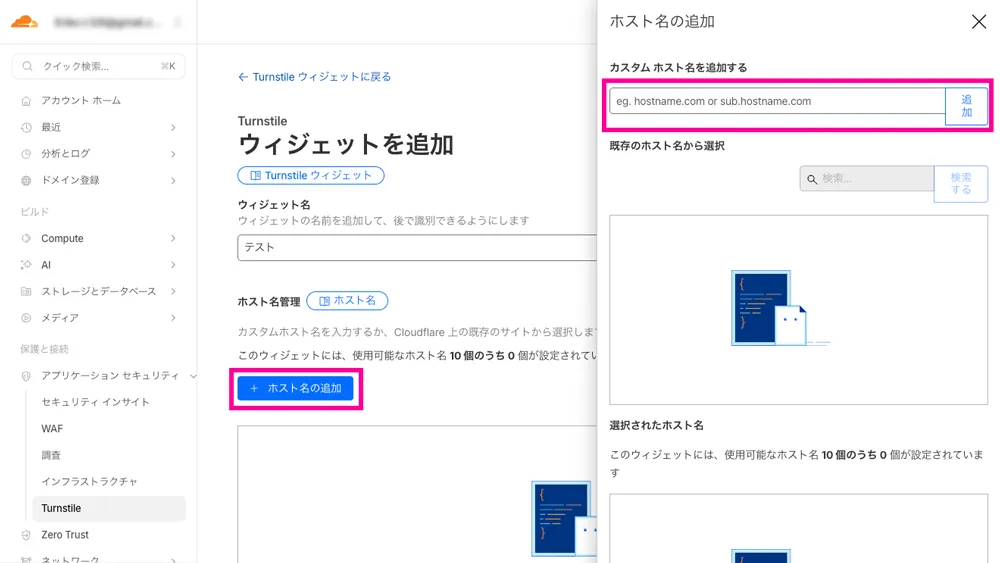Click the Account Home house icon
The width and height of the screenshot is (1000, 563).
click(26, 101)
